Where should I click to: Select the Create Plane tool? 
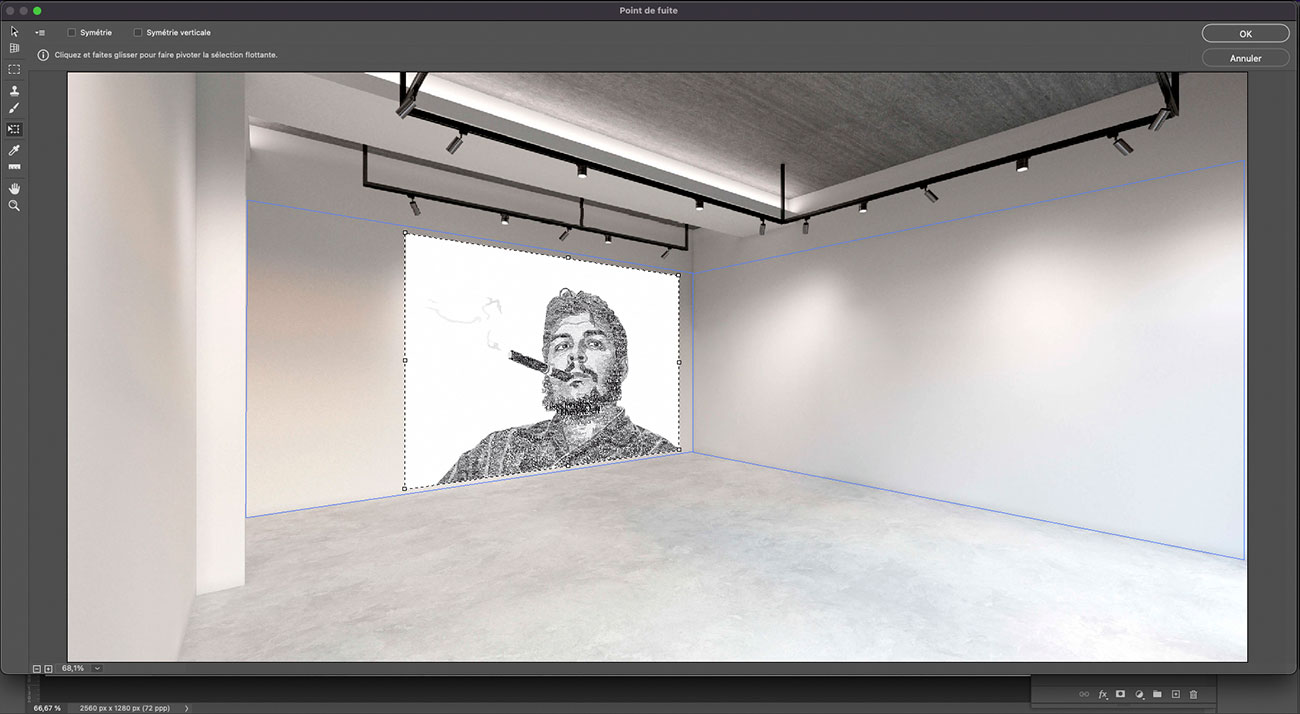pos(14,47)
